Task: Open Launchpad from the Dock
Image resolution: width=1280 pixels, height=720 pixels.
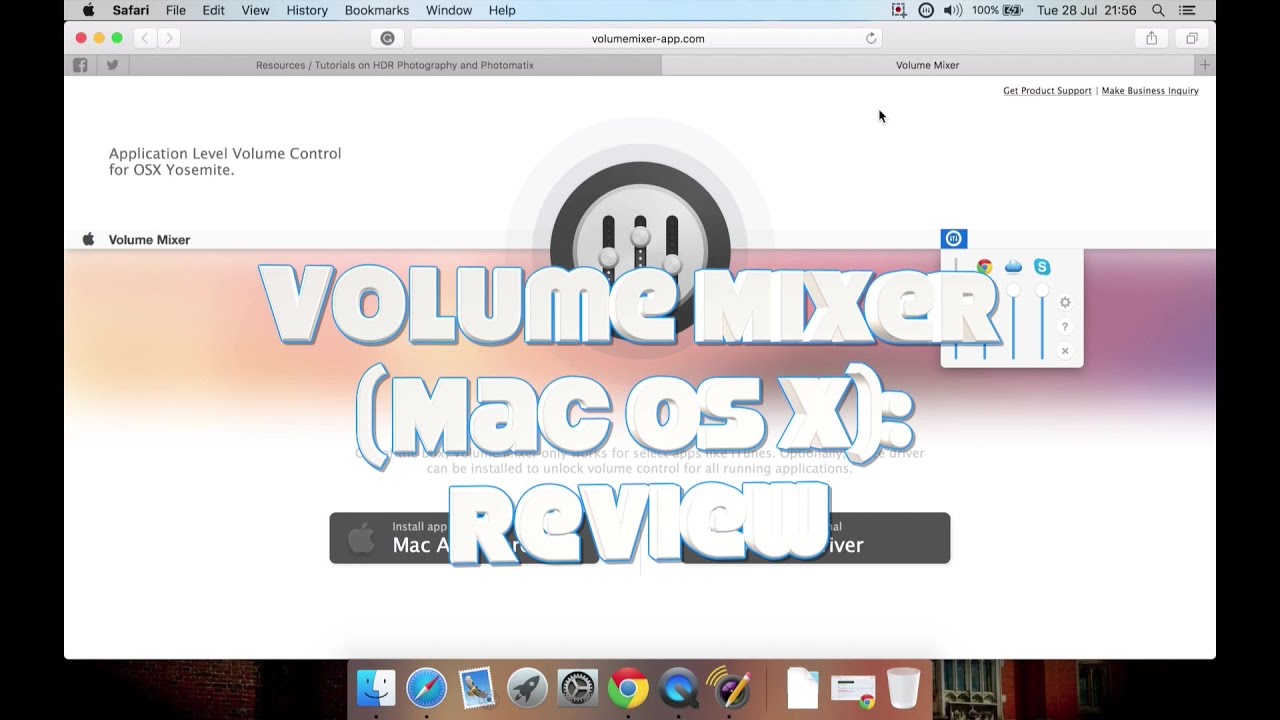Action: click(x=527, y=687)
